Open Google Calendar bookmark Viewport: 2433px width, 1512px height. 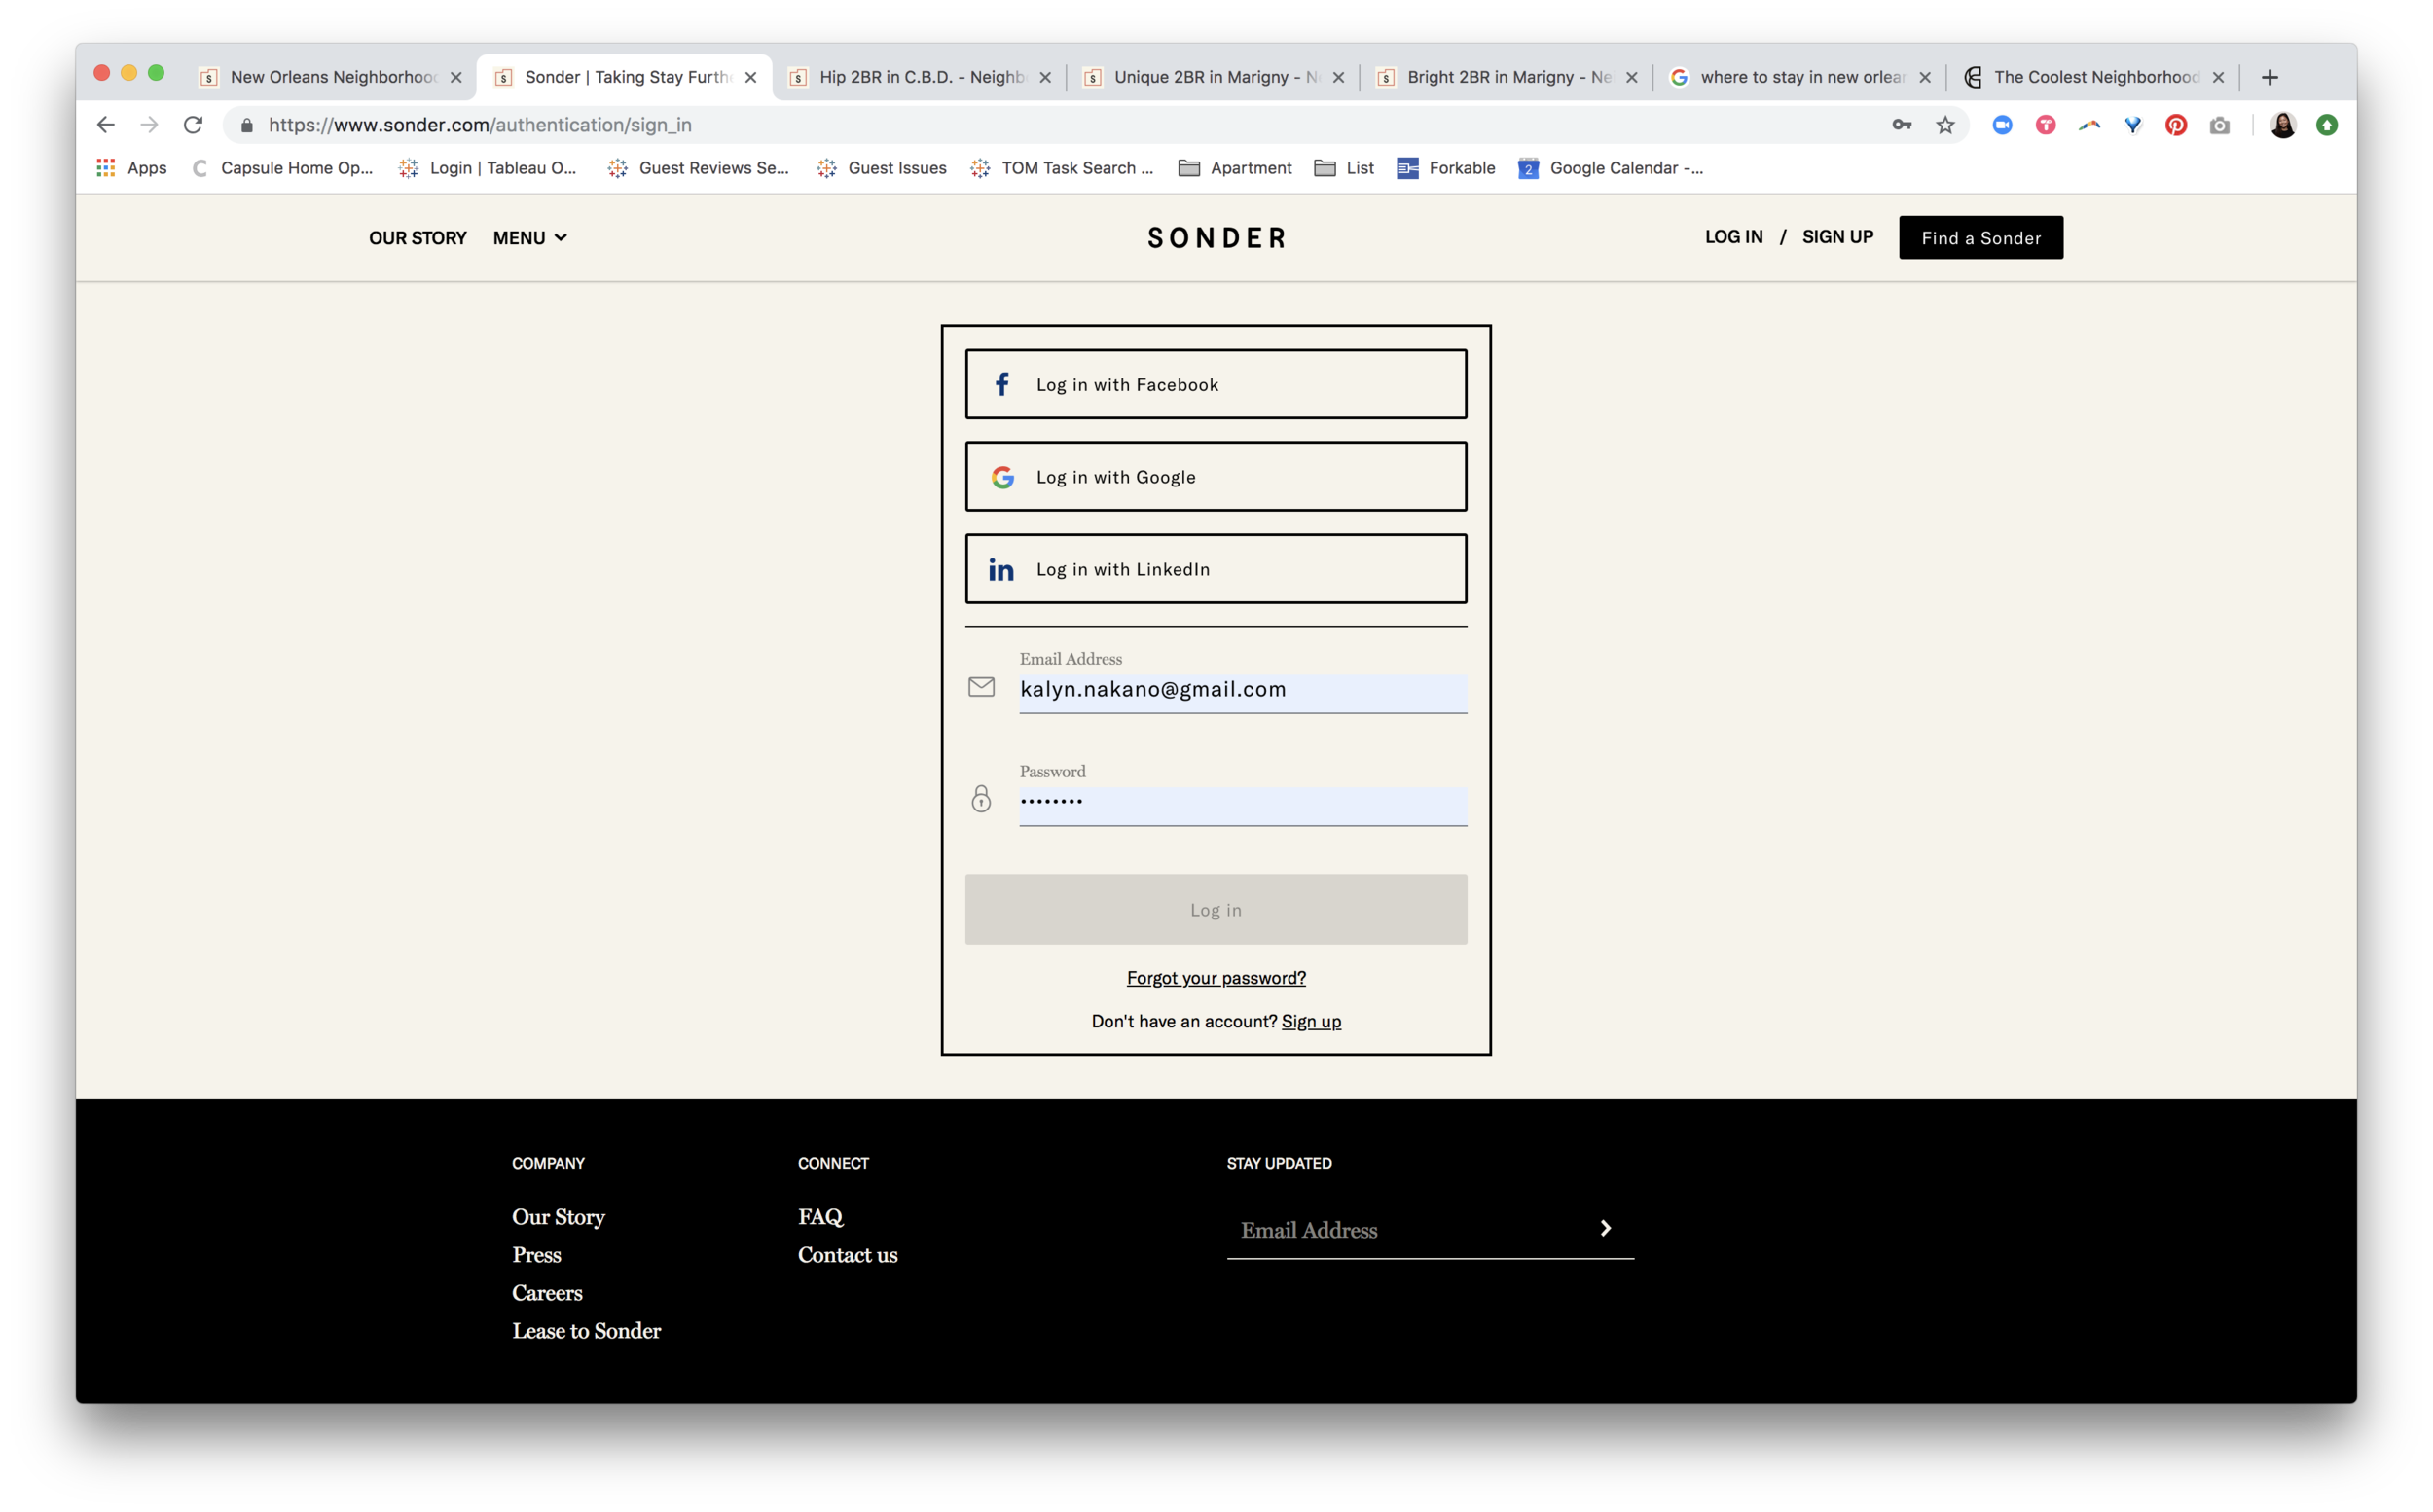tap(1610, 168)
